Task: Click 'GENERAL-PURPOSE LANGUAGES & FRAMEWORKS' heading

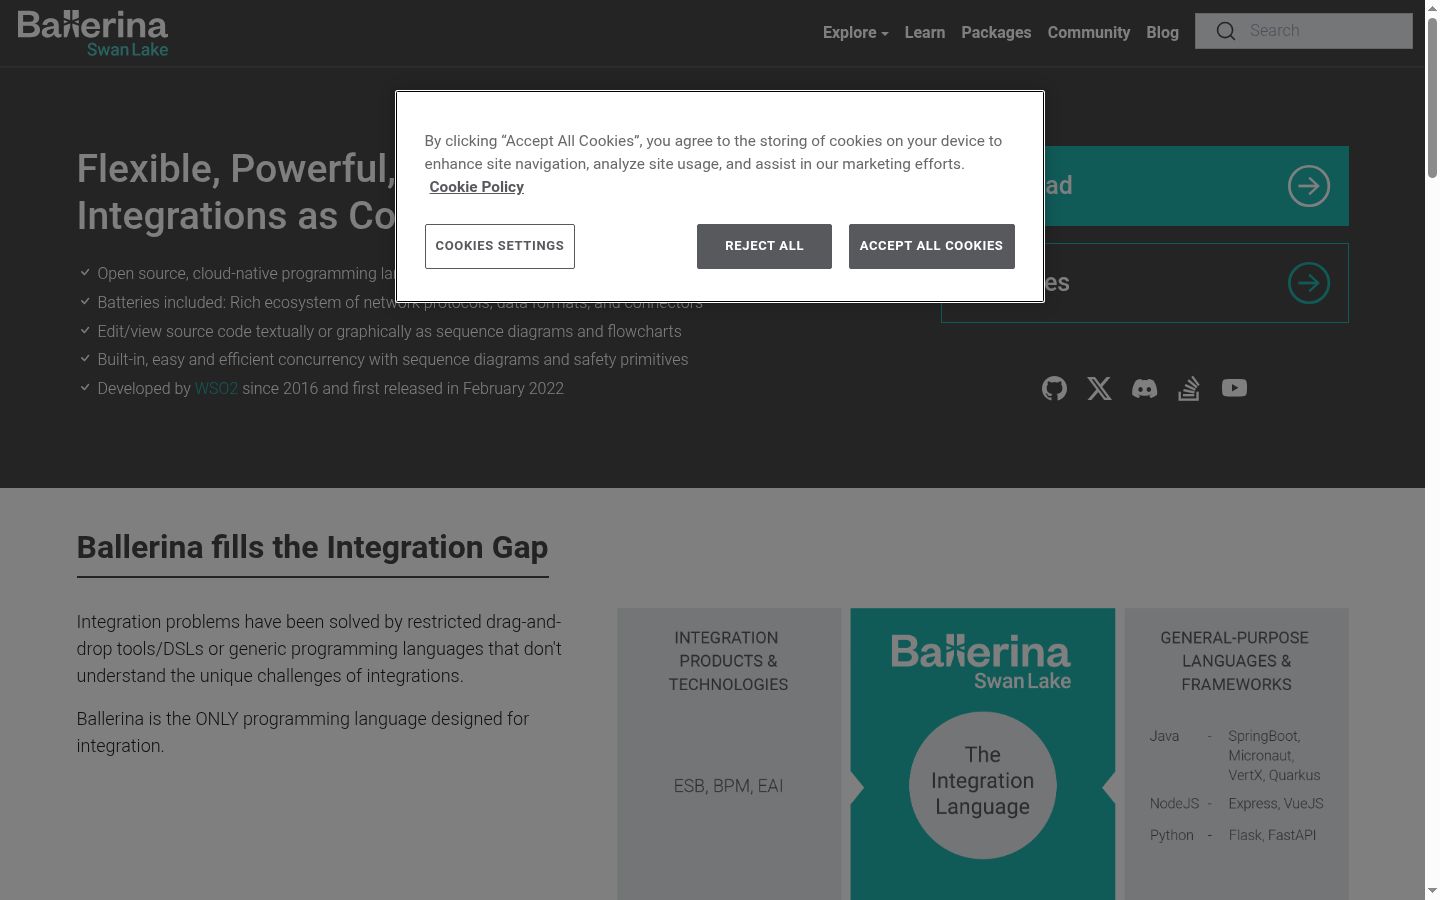Action: tap(1235, 661)
